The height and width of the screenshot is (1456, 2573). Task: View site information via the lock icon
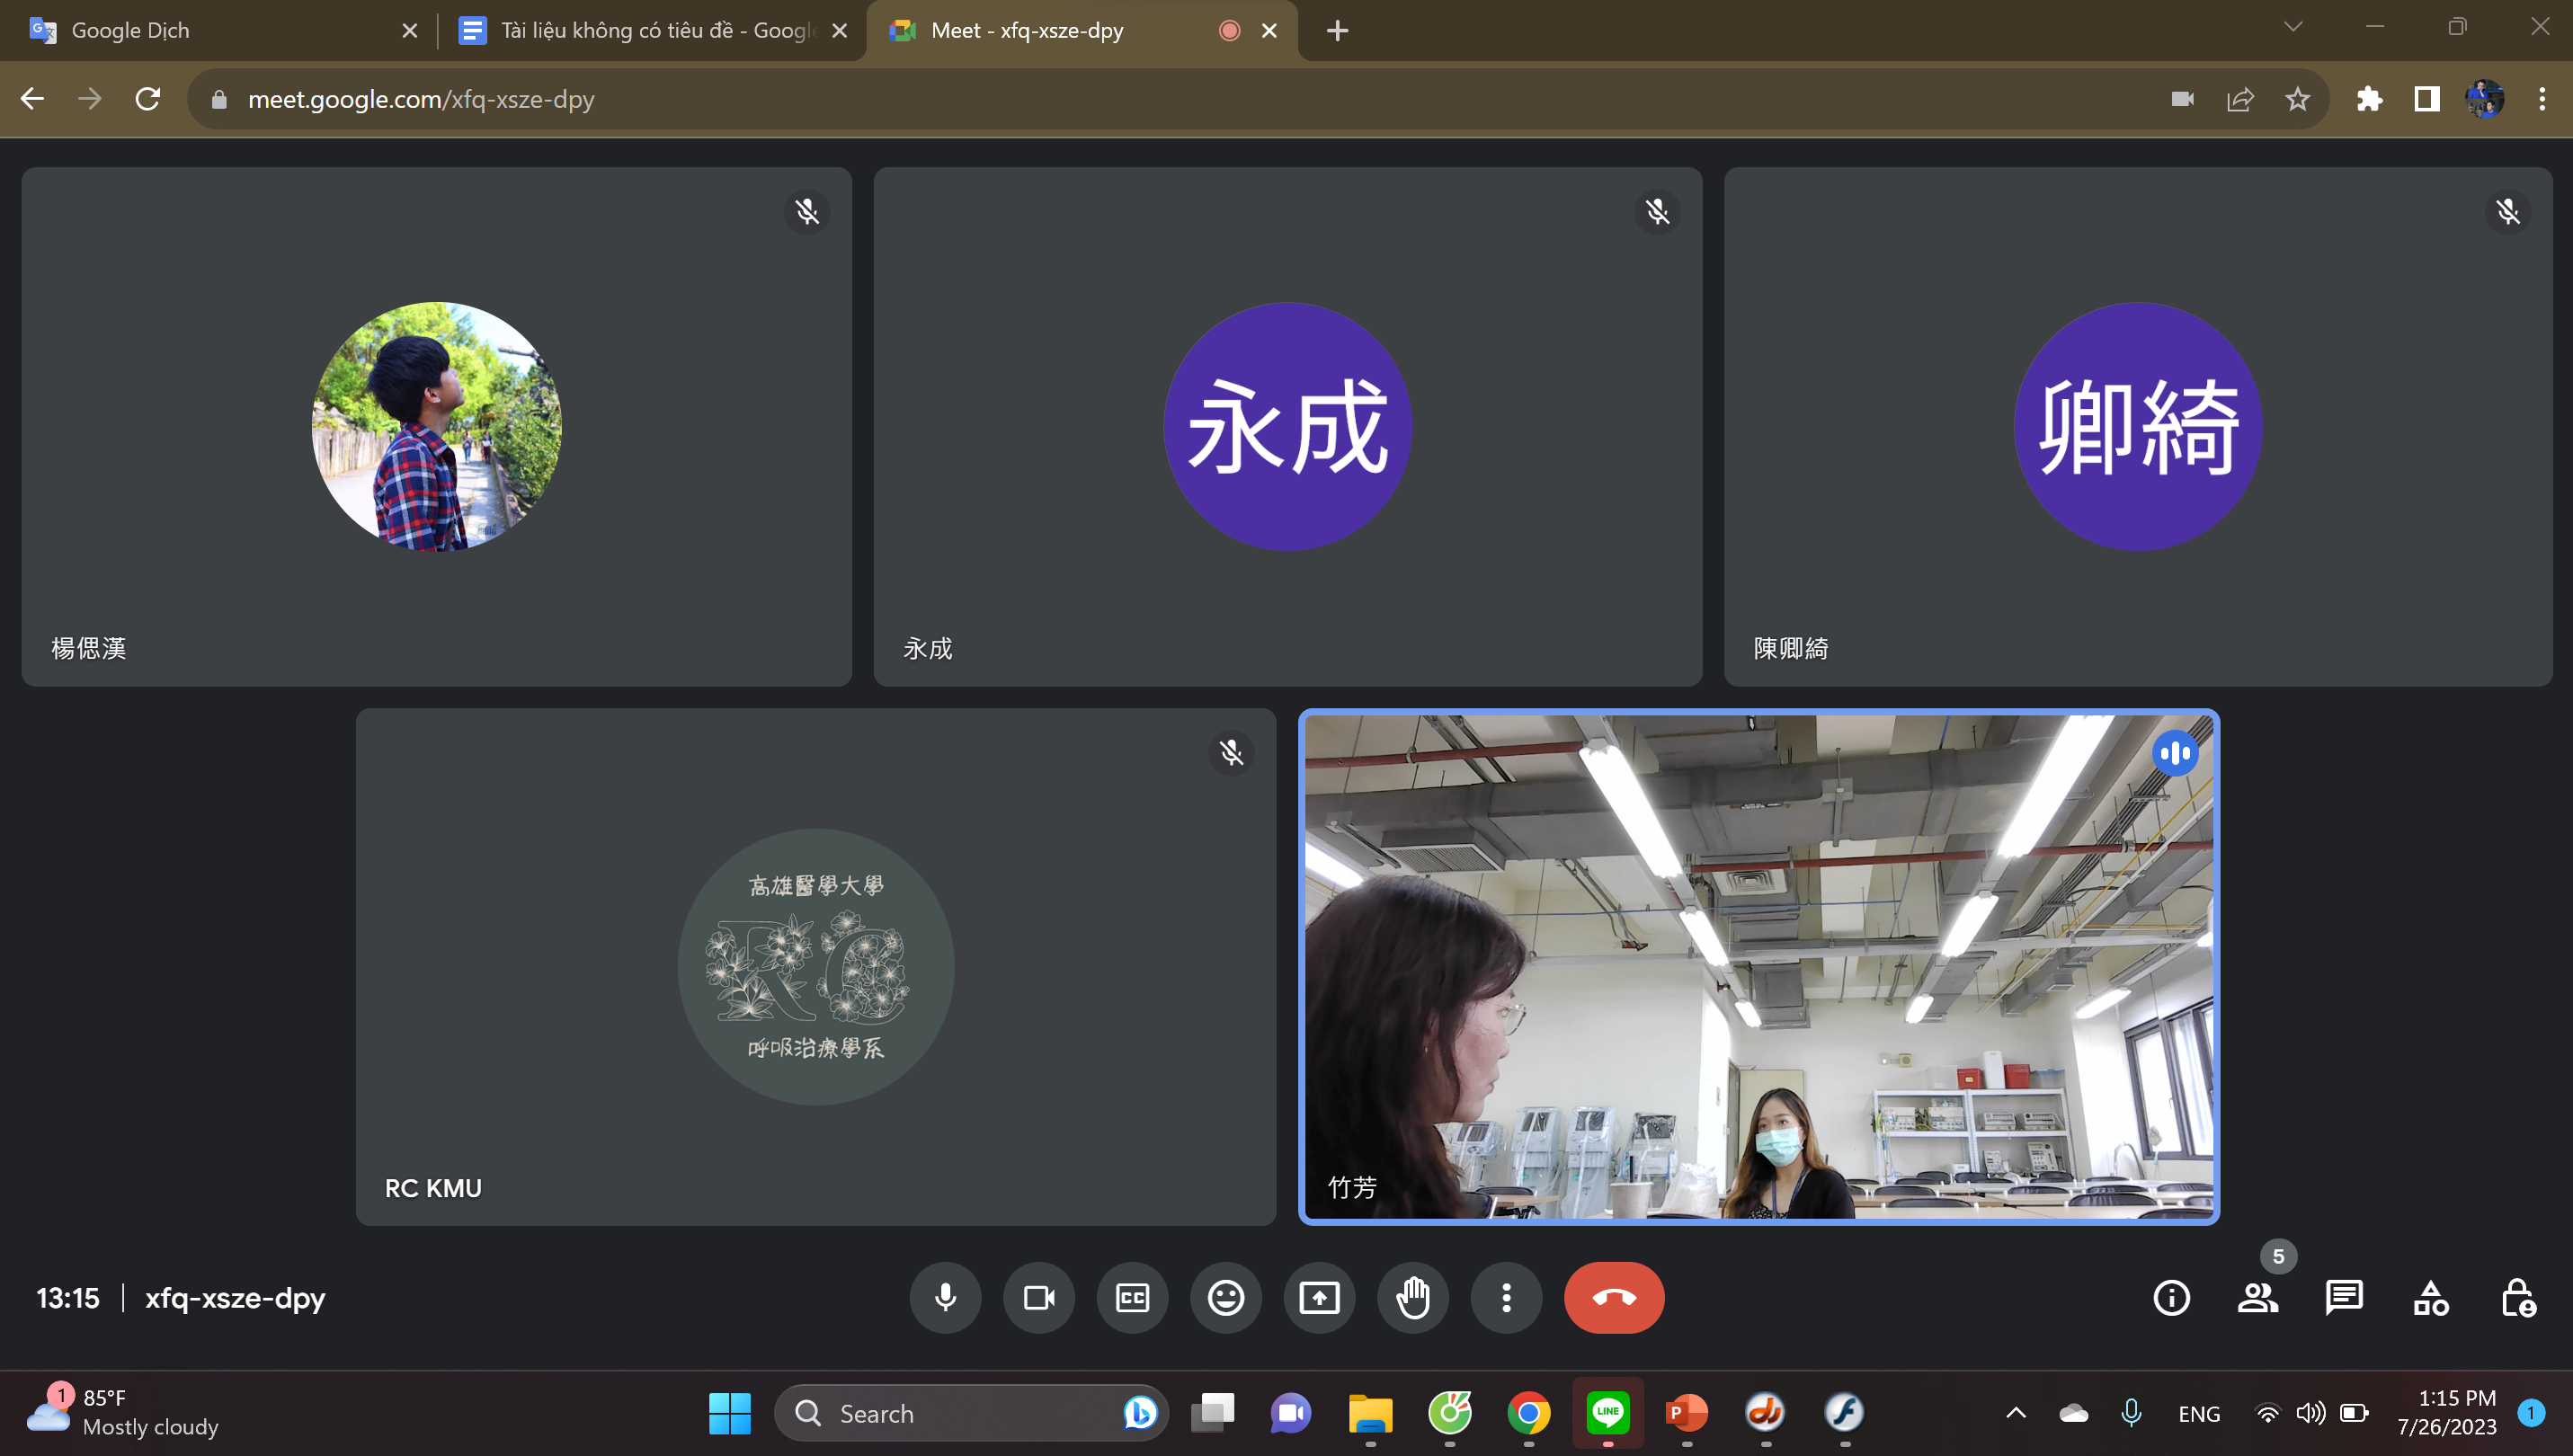coord(219,99)
